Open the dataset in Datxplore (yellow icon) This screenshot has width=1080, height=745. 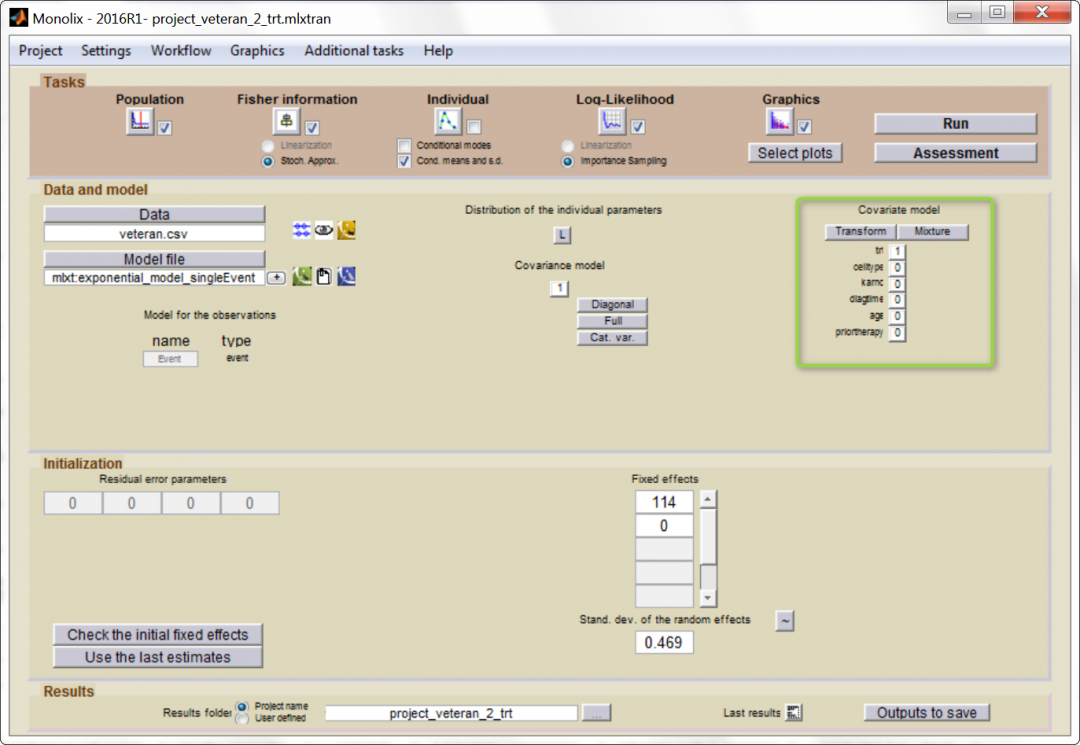click(x=346, y=230)
